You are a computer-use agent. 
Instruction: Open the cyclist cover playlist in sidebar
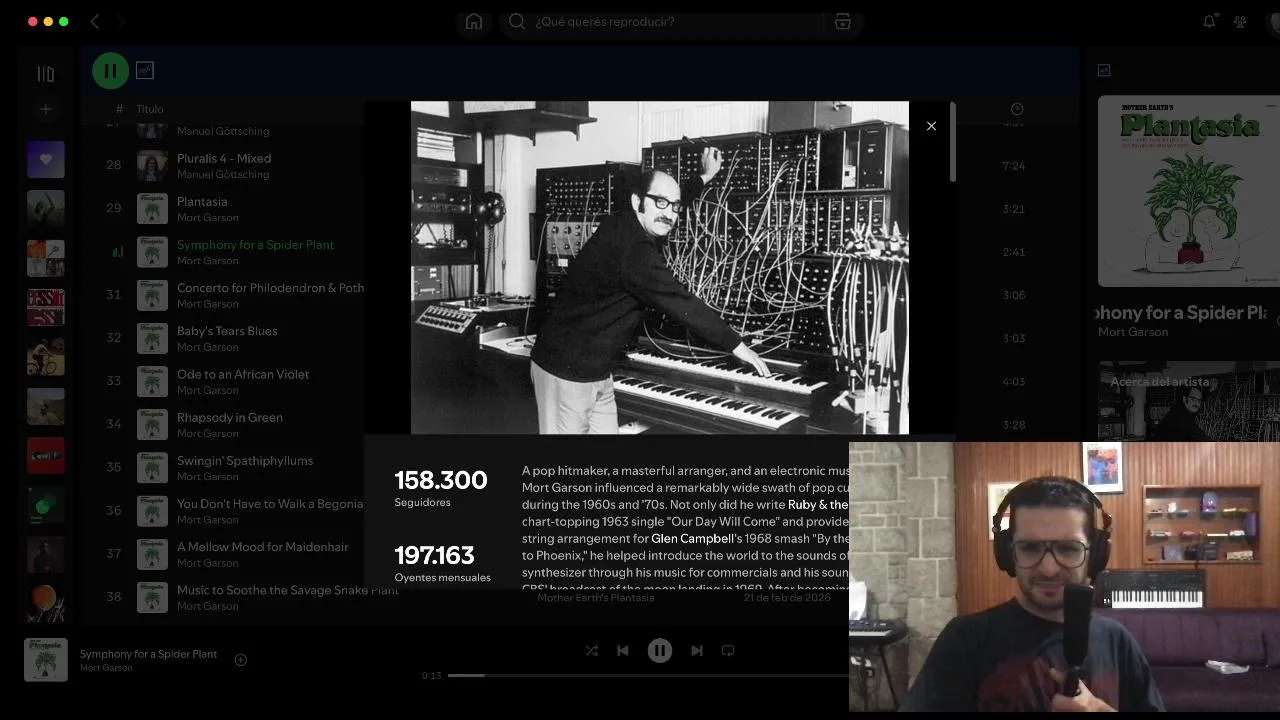(46, 357)
